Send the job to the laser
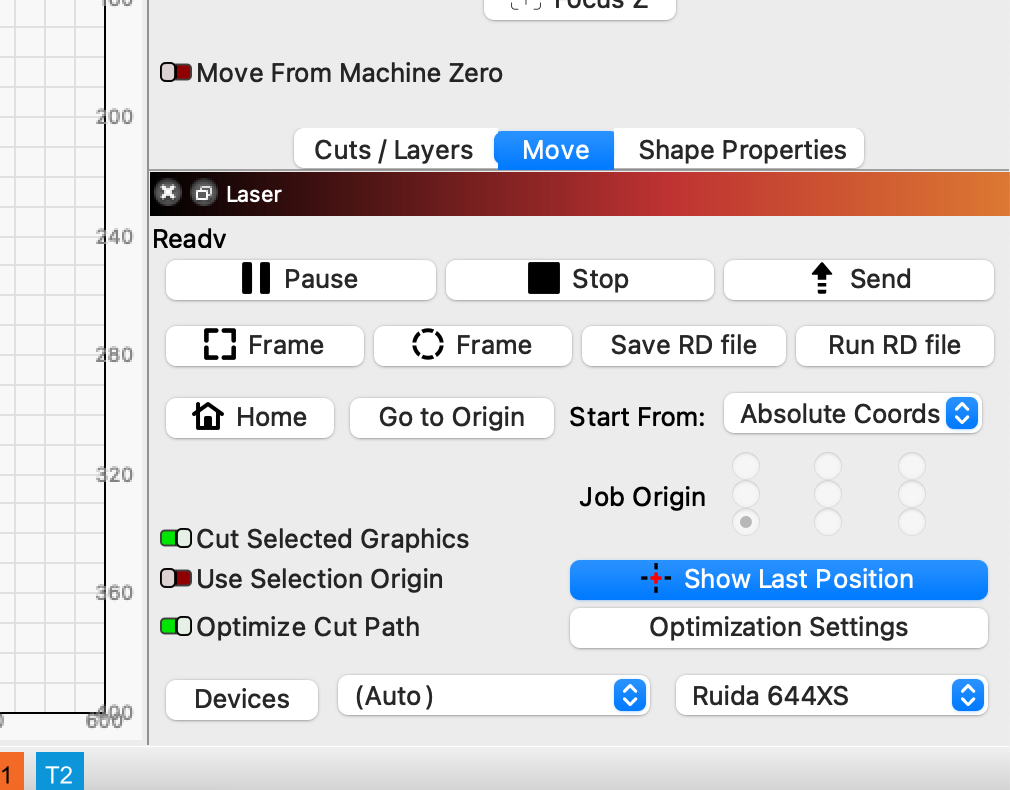 coord(858,279)
